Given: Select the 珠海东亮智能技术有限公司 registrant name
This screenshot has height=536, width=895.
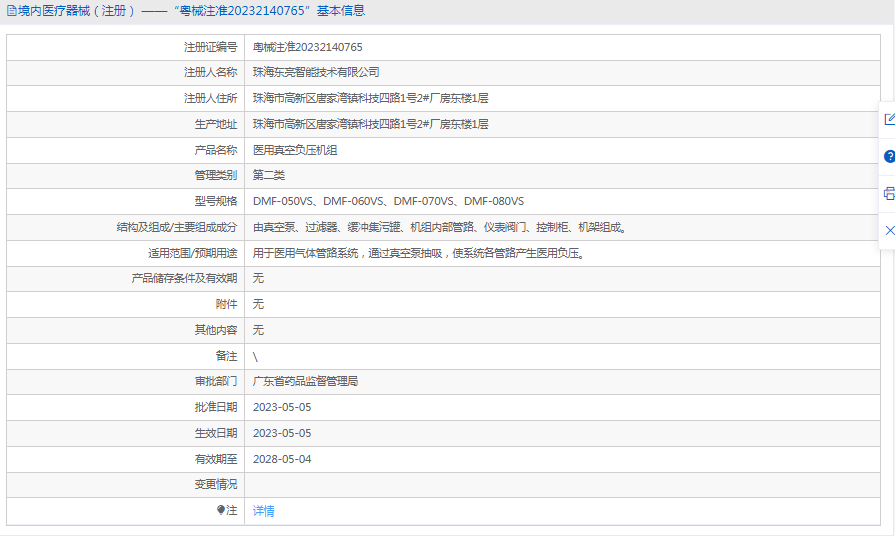Looking at the screenshot, I should coord(316,72).
